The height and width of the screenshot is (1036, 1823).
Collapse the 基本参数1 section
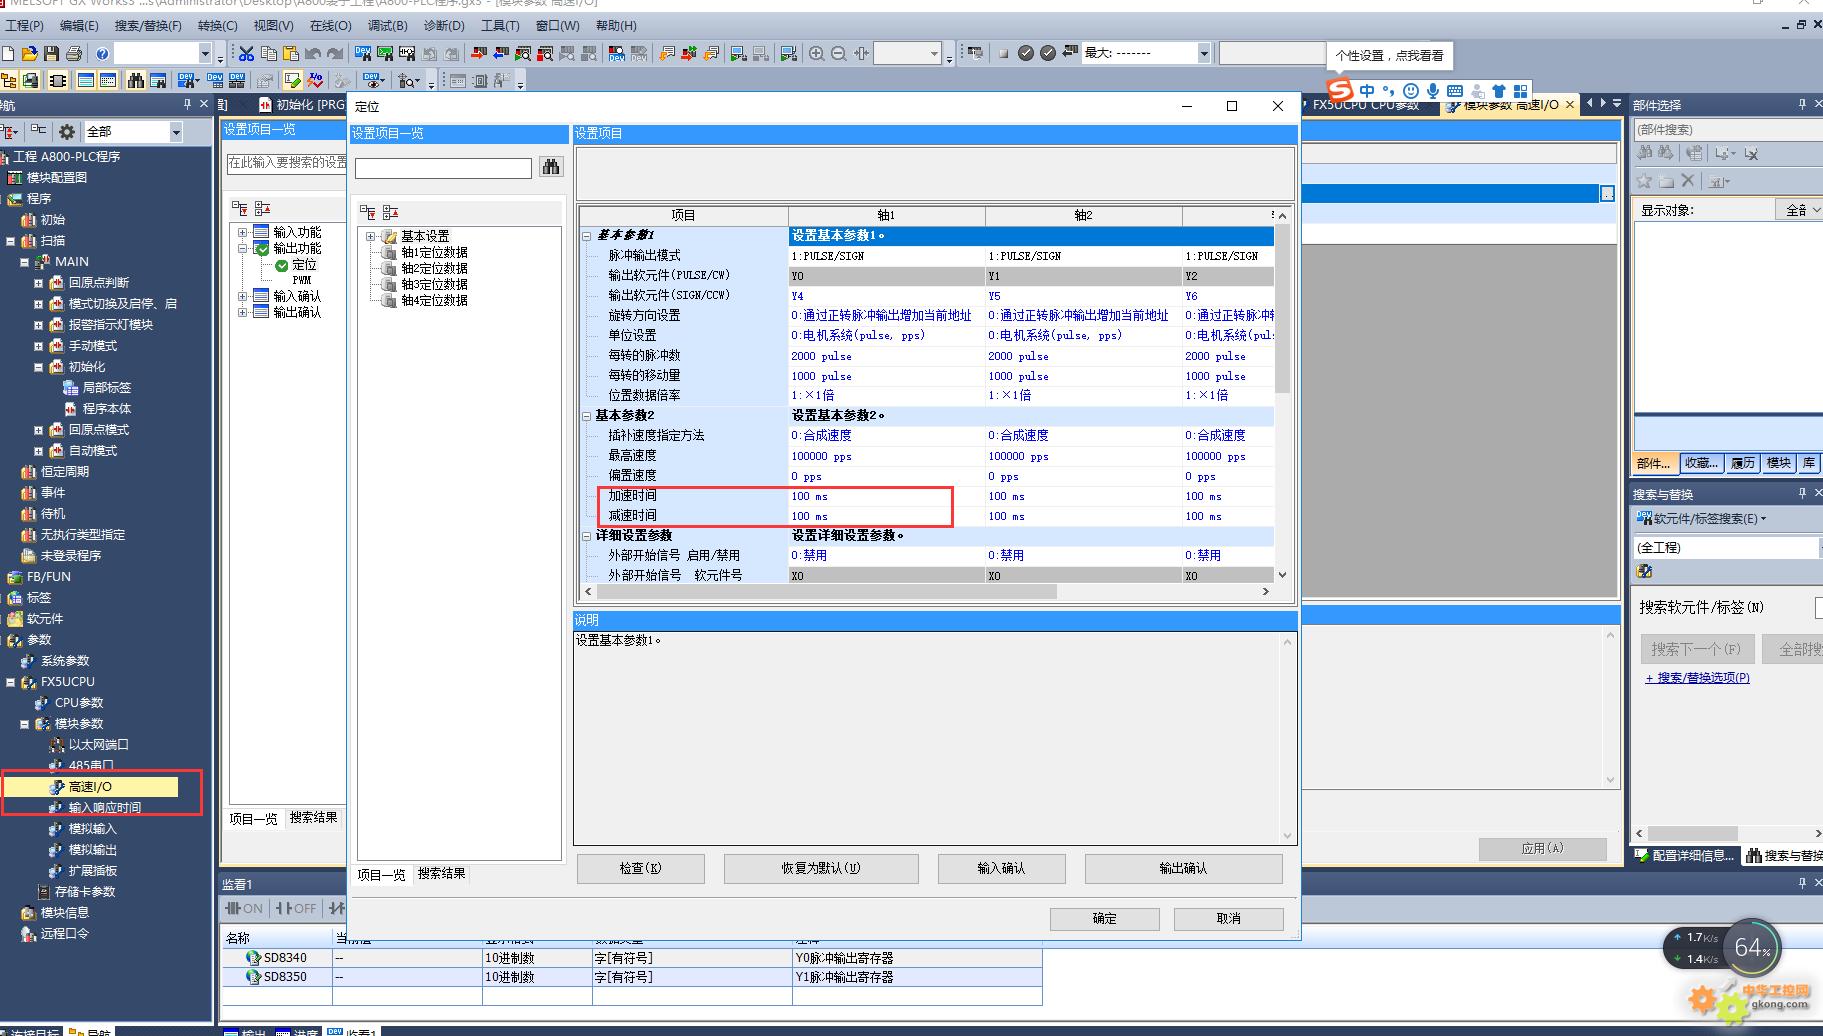point(587,235)
